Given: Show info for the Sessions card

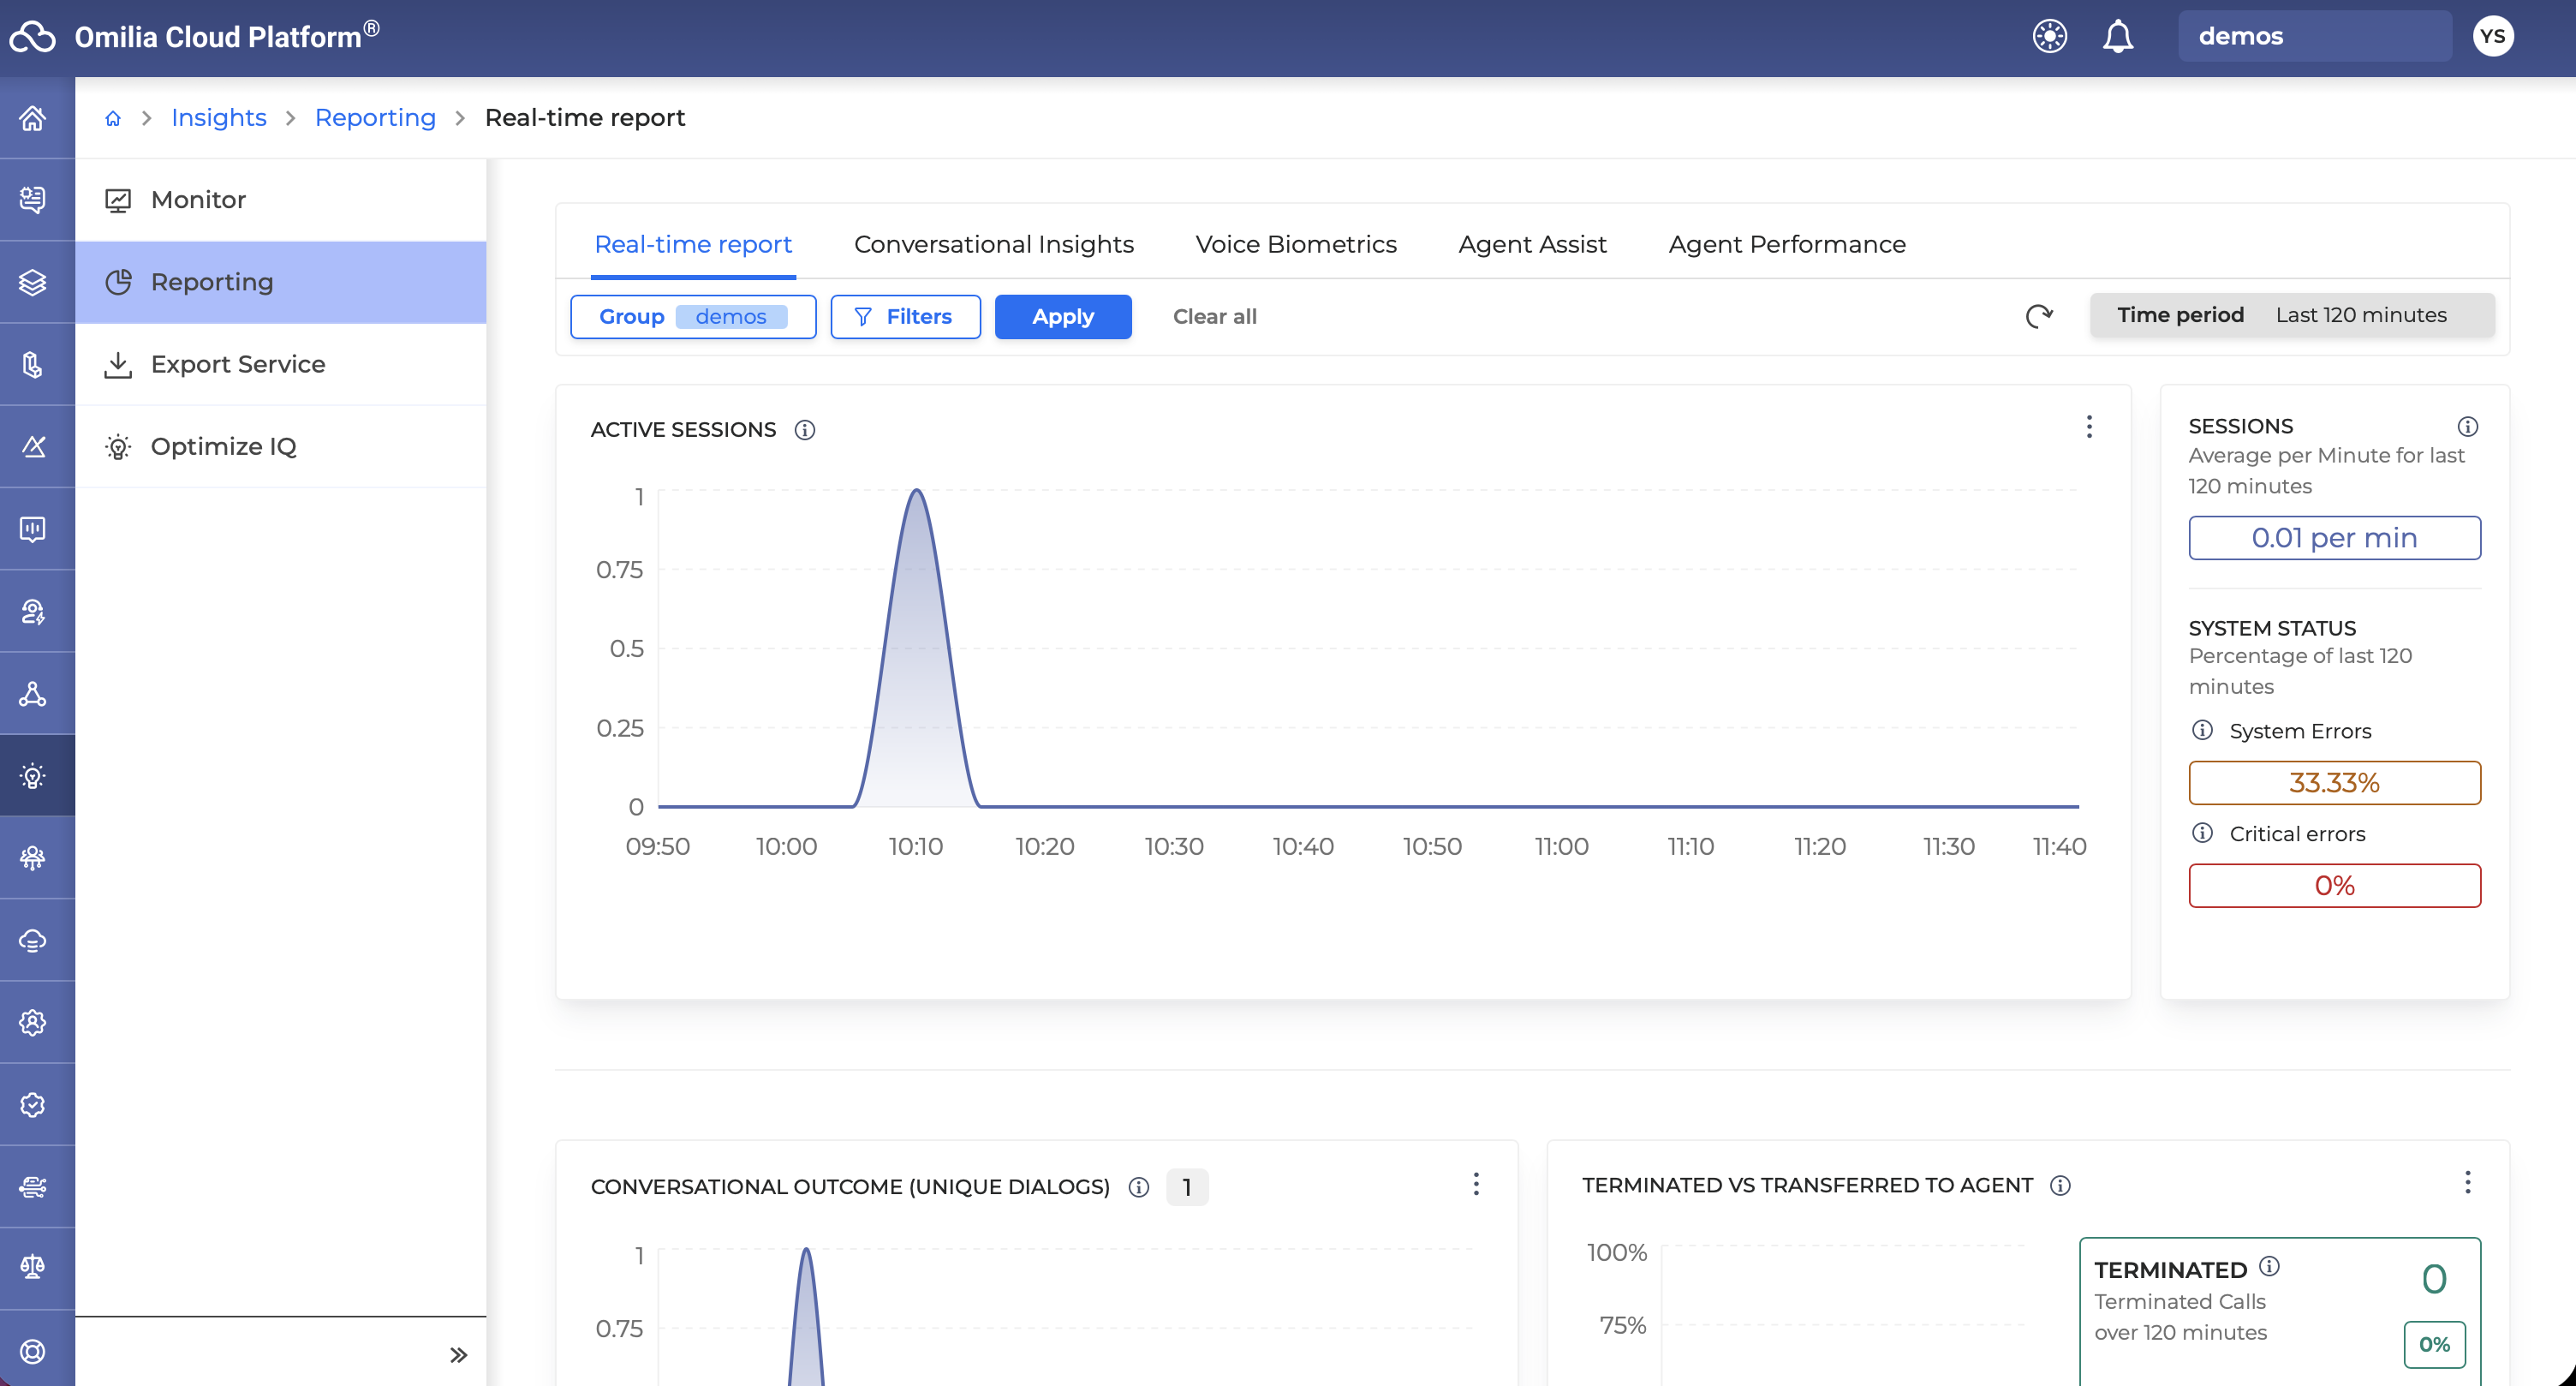Looking at the screenshot, I should coord(2468,427).
